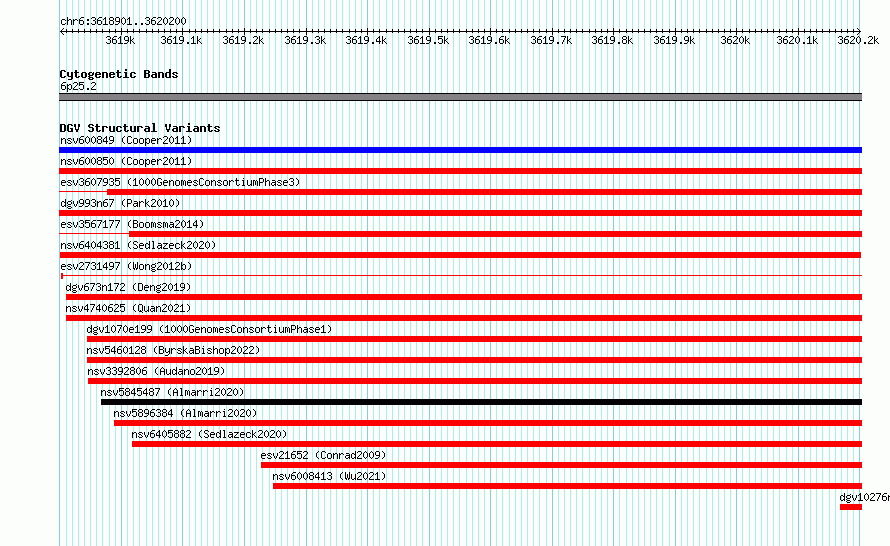Image resolution: width=890 pixels, height=546 pixels.
Task: Click the thin esv2731497 variant line
Action: pyautogui.click(x=461, y=276)
